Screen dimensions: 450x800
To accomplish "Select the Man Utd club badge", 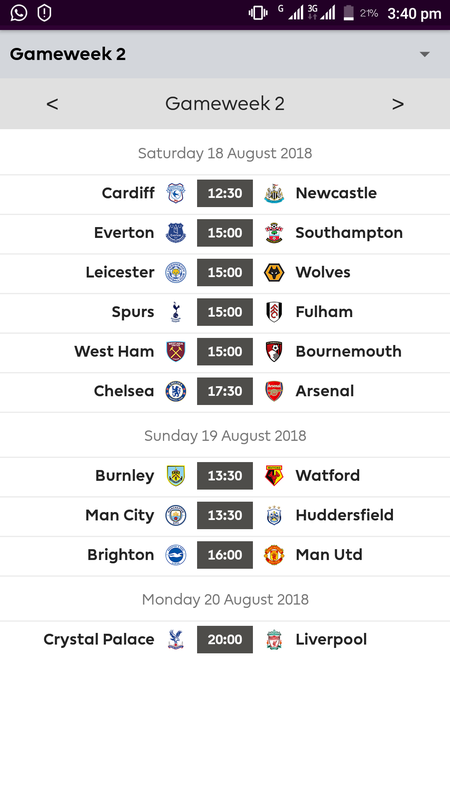I will [x=274, y=555].
